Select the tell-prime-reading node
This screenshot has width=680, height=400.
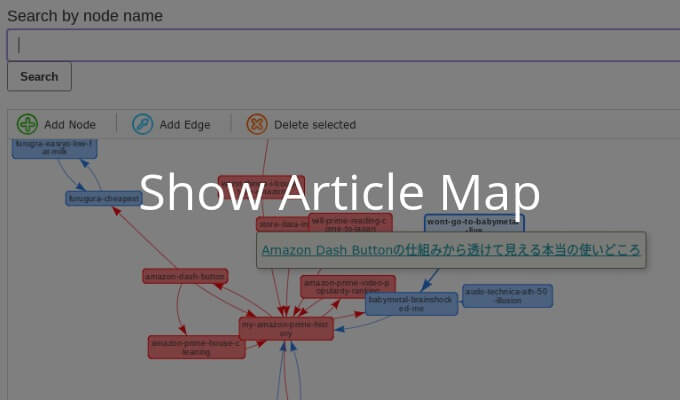350,222
